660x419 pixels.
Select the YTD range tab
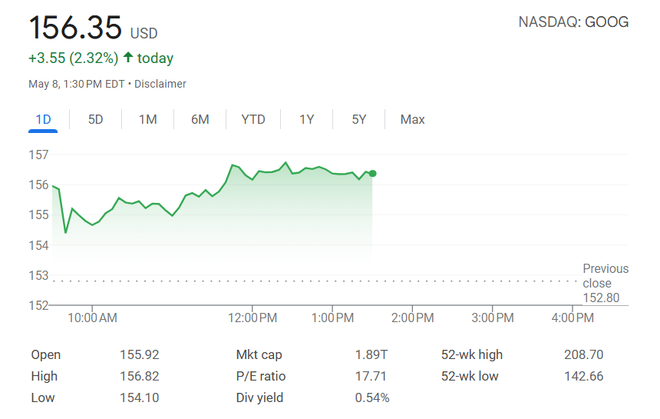pos(253,120)
